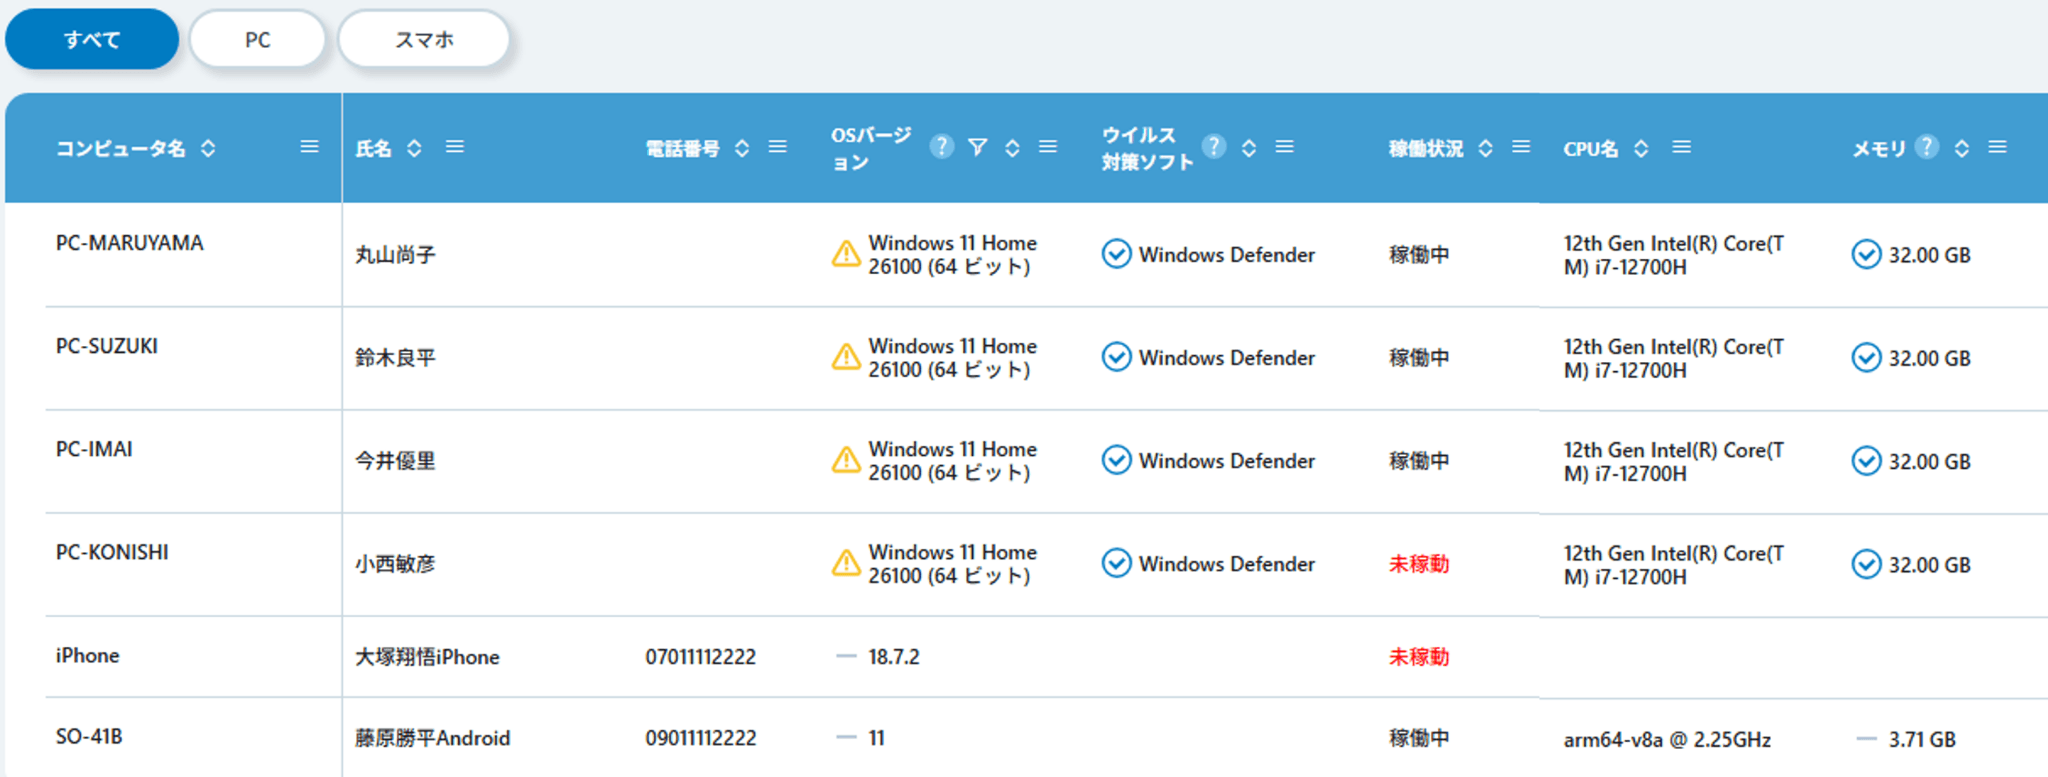Click OS version 18.7.2

[894, 657]
